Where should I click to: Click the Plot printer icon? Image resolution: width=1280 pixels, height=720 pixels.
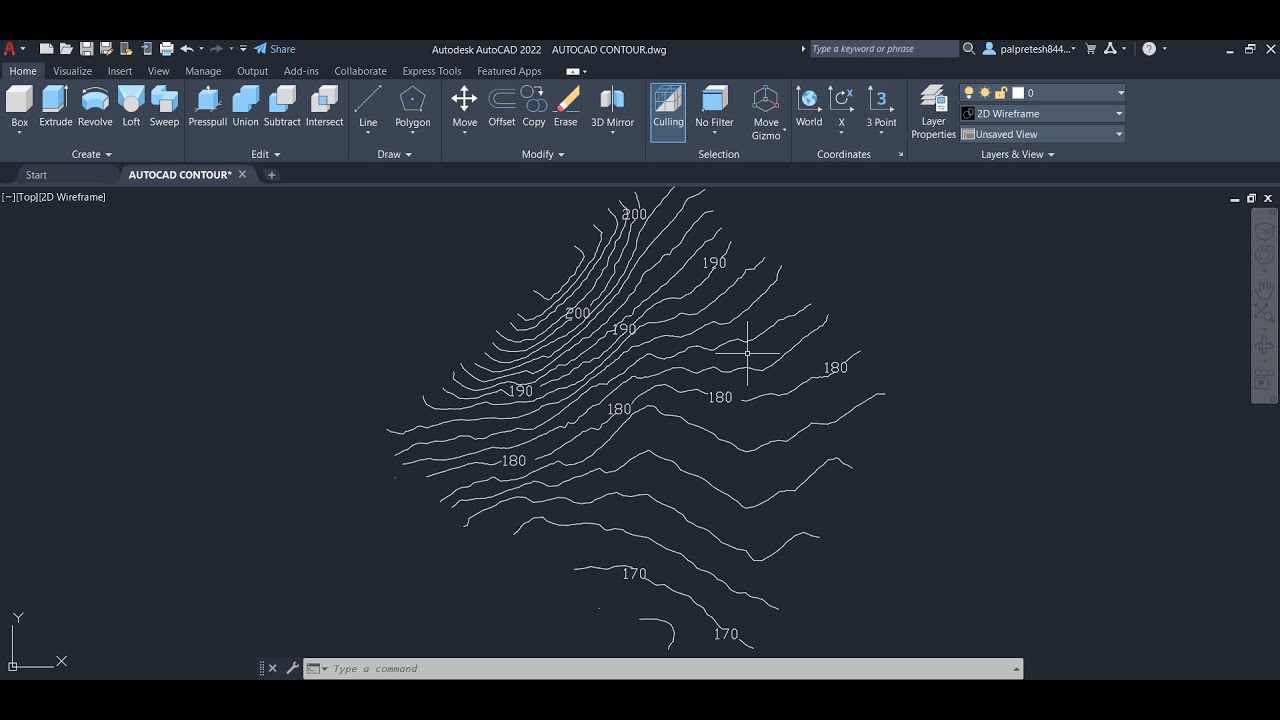coord(167,48)
